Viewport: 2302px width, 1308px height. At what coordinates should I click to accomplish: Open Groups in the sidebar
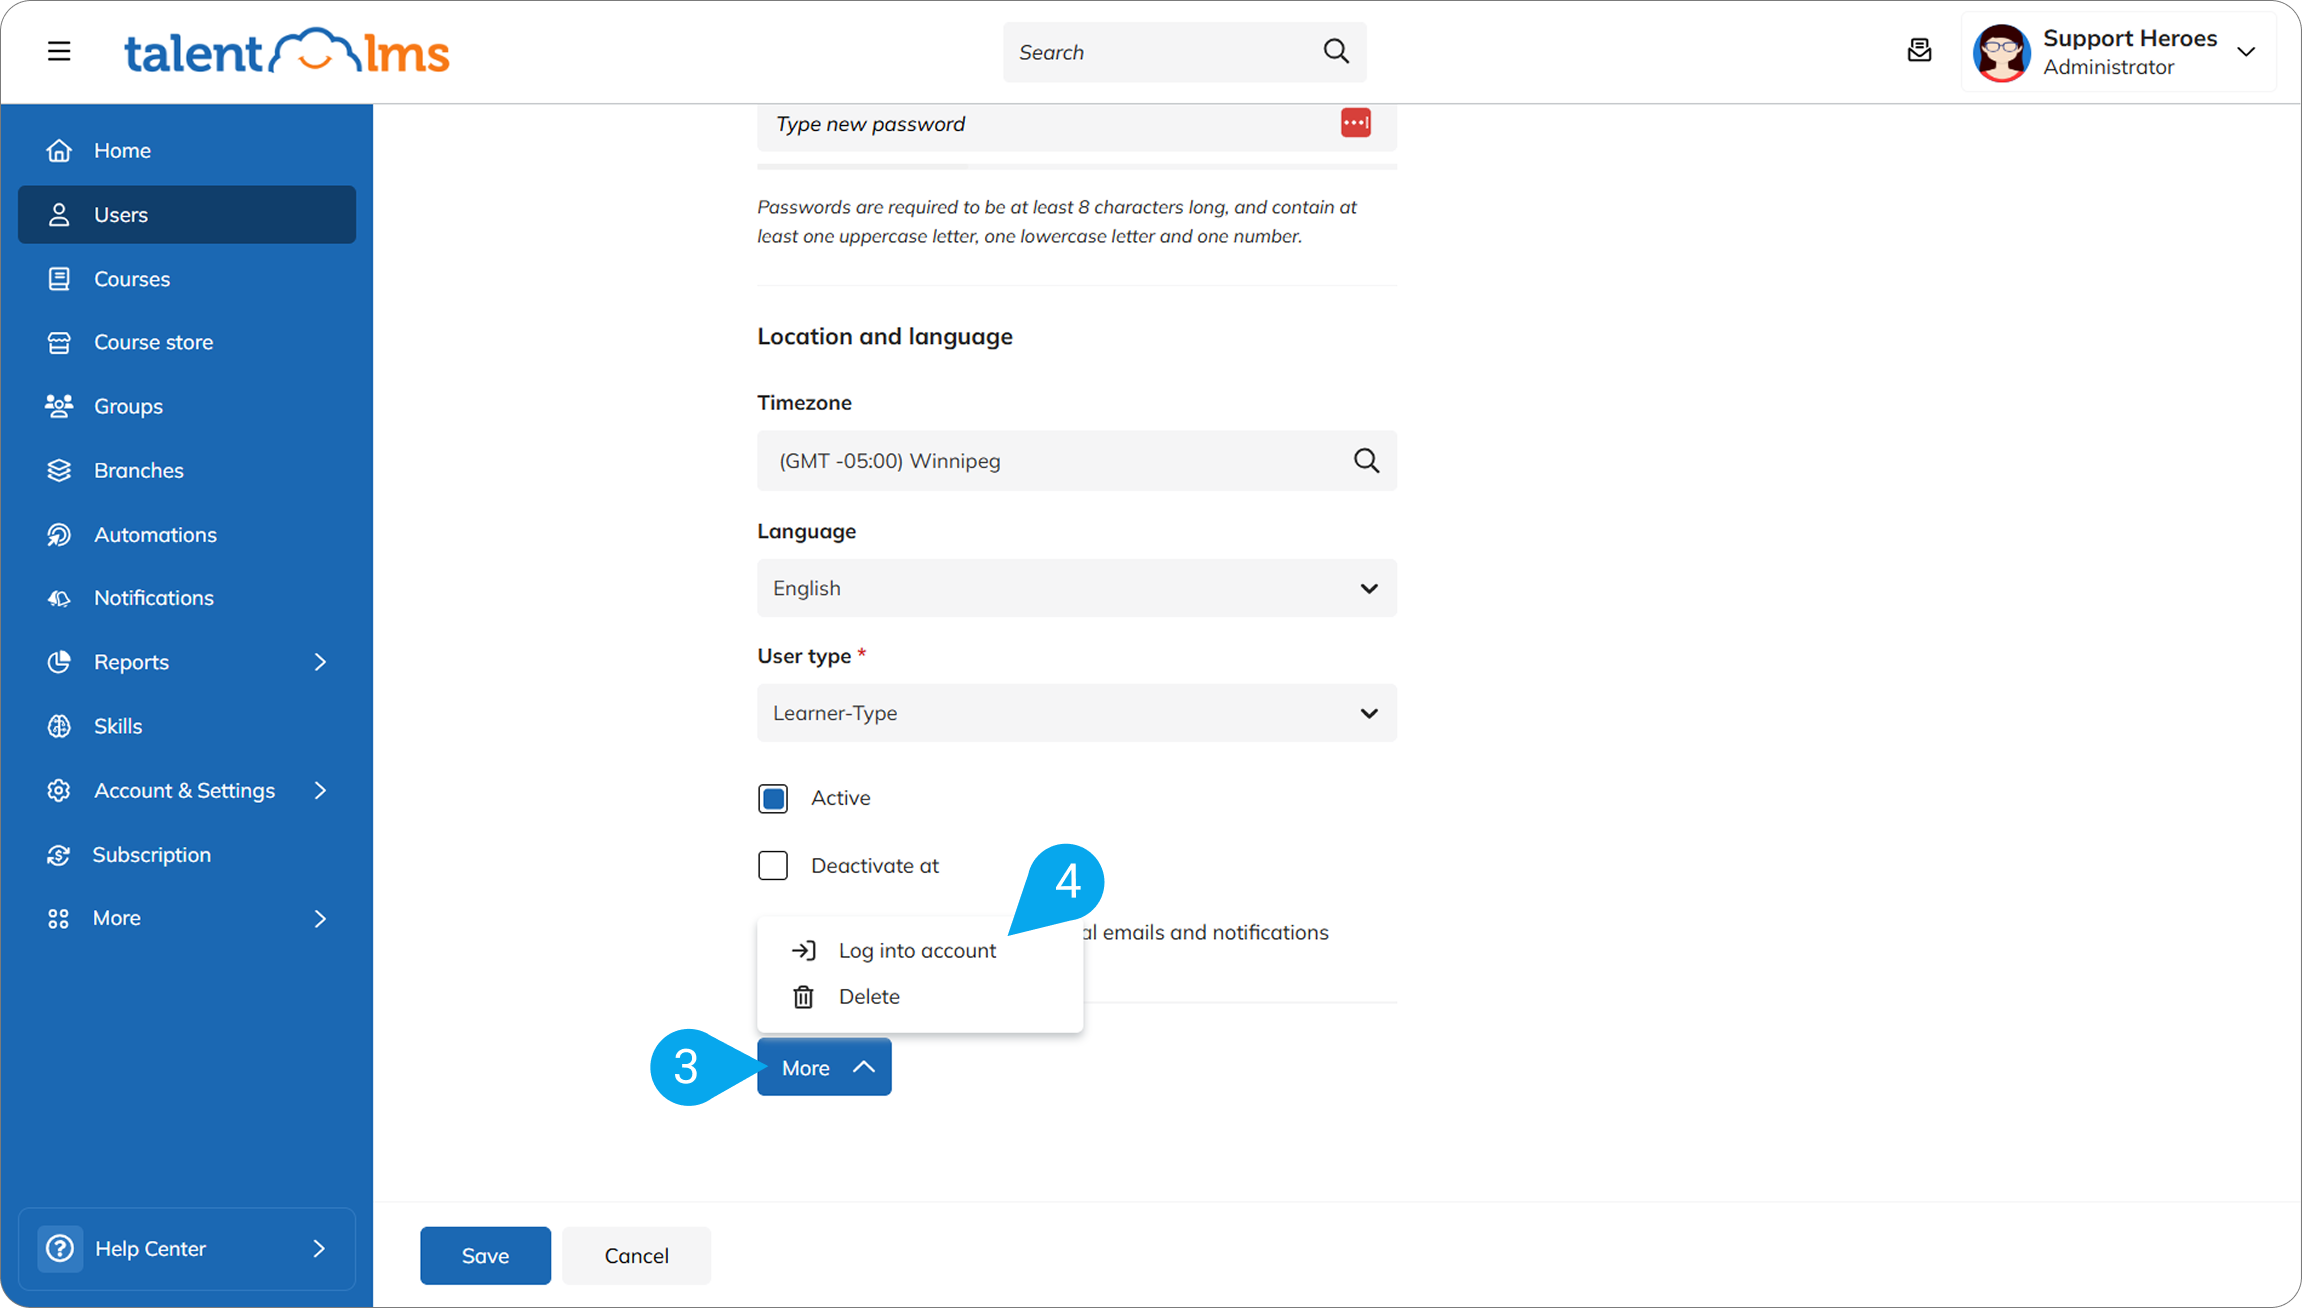187,406
